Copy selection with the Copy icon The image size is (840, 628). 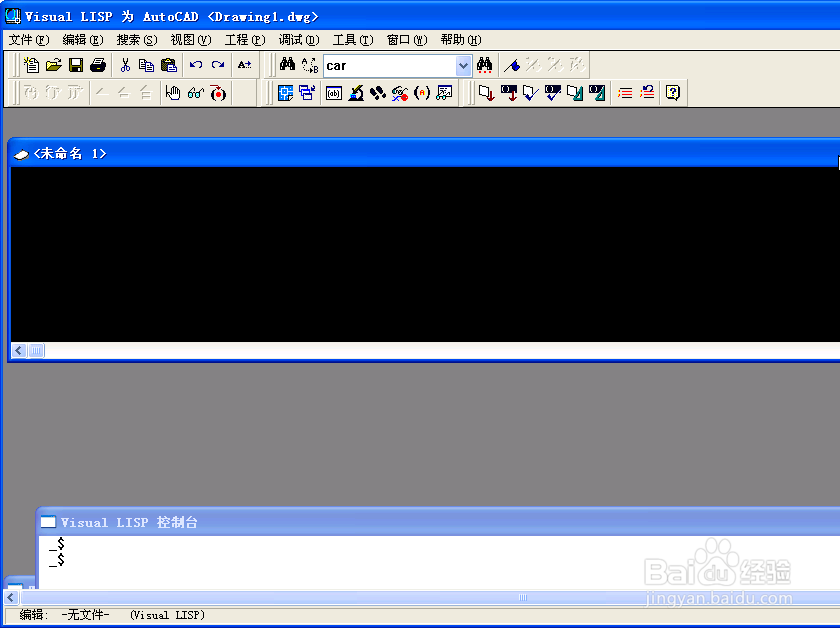(146, 65)
